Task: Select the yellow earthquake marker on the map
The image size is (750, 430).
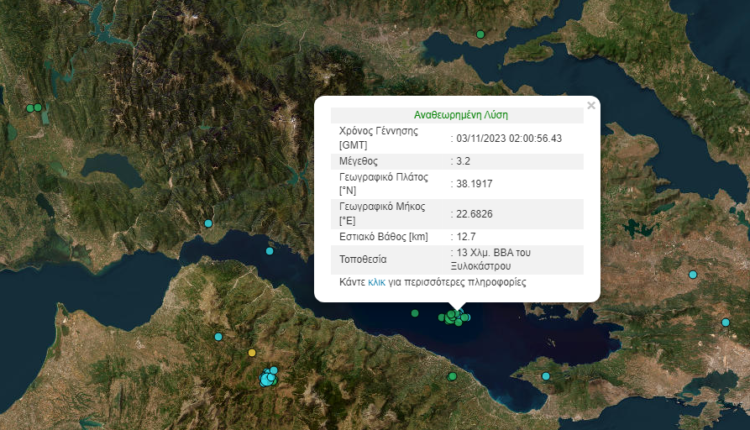Action: (x=252, y=352)
